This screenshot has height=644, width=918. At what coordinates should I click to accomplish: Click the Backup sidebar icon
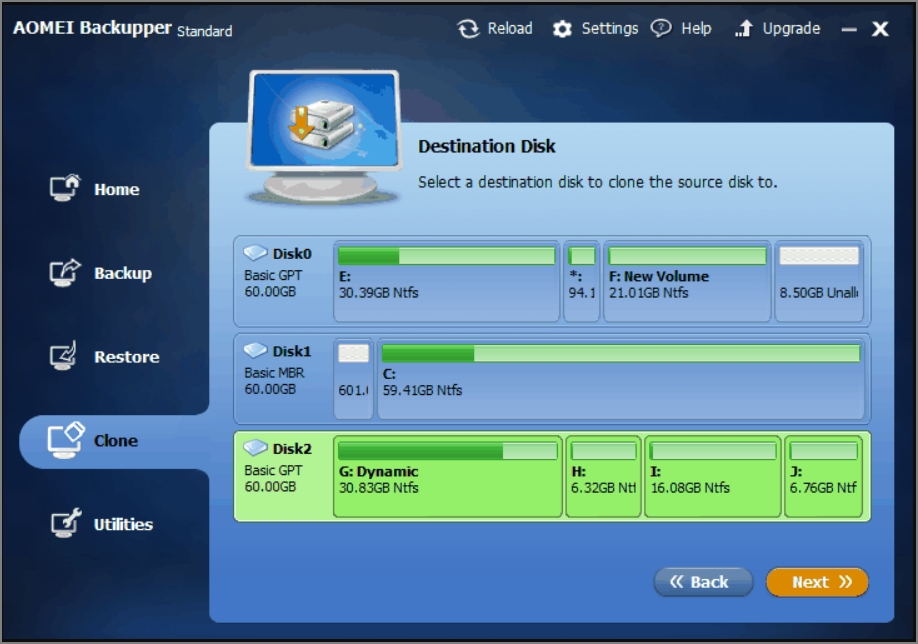click(65, 272)
